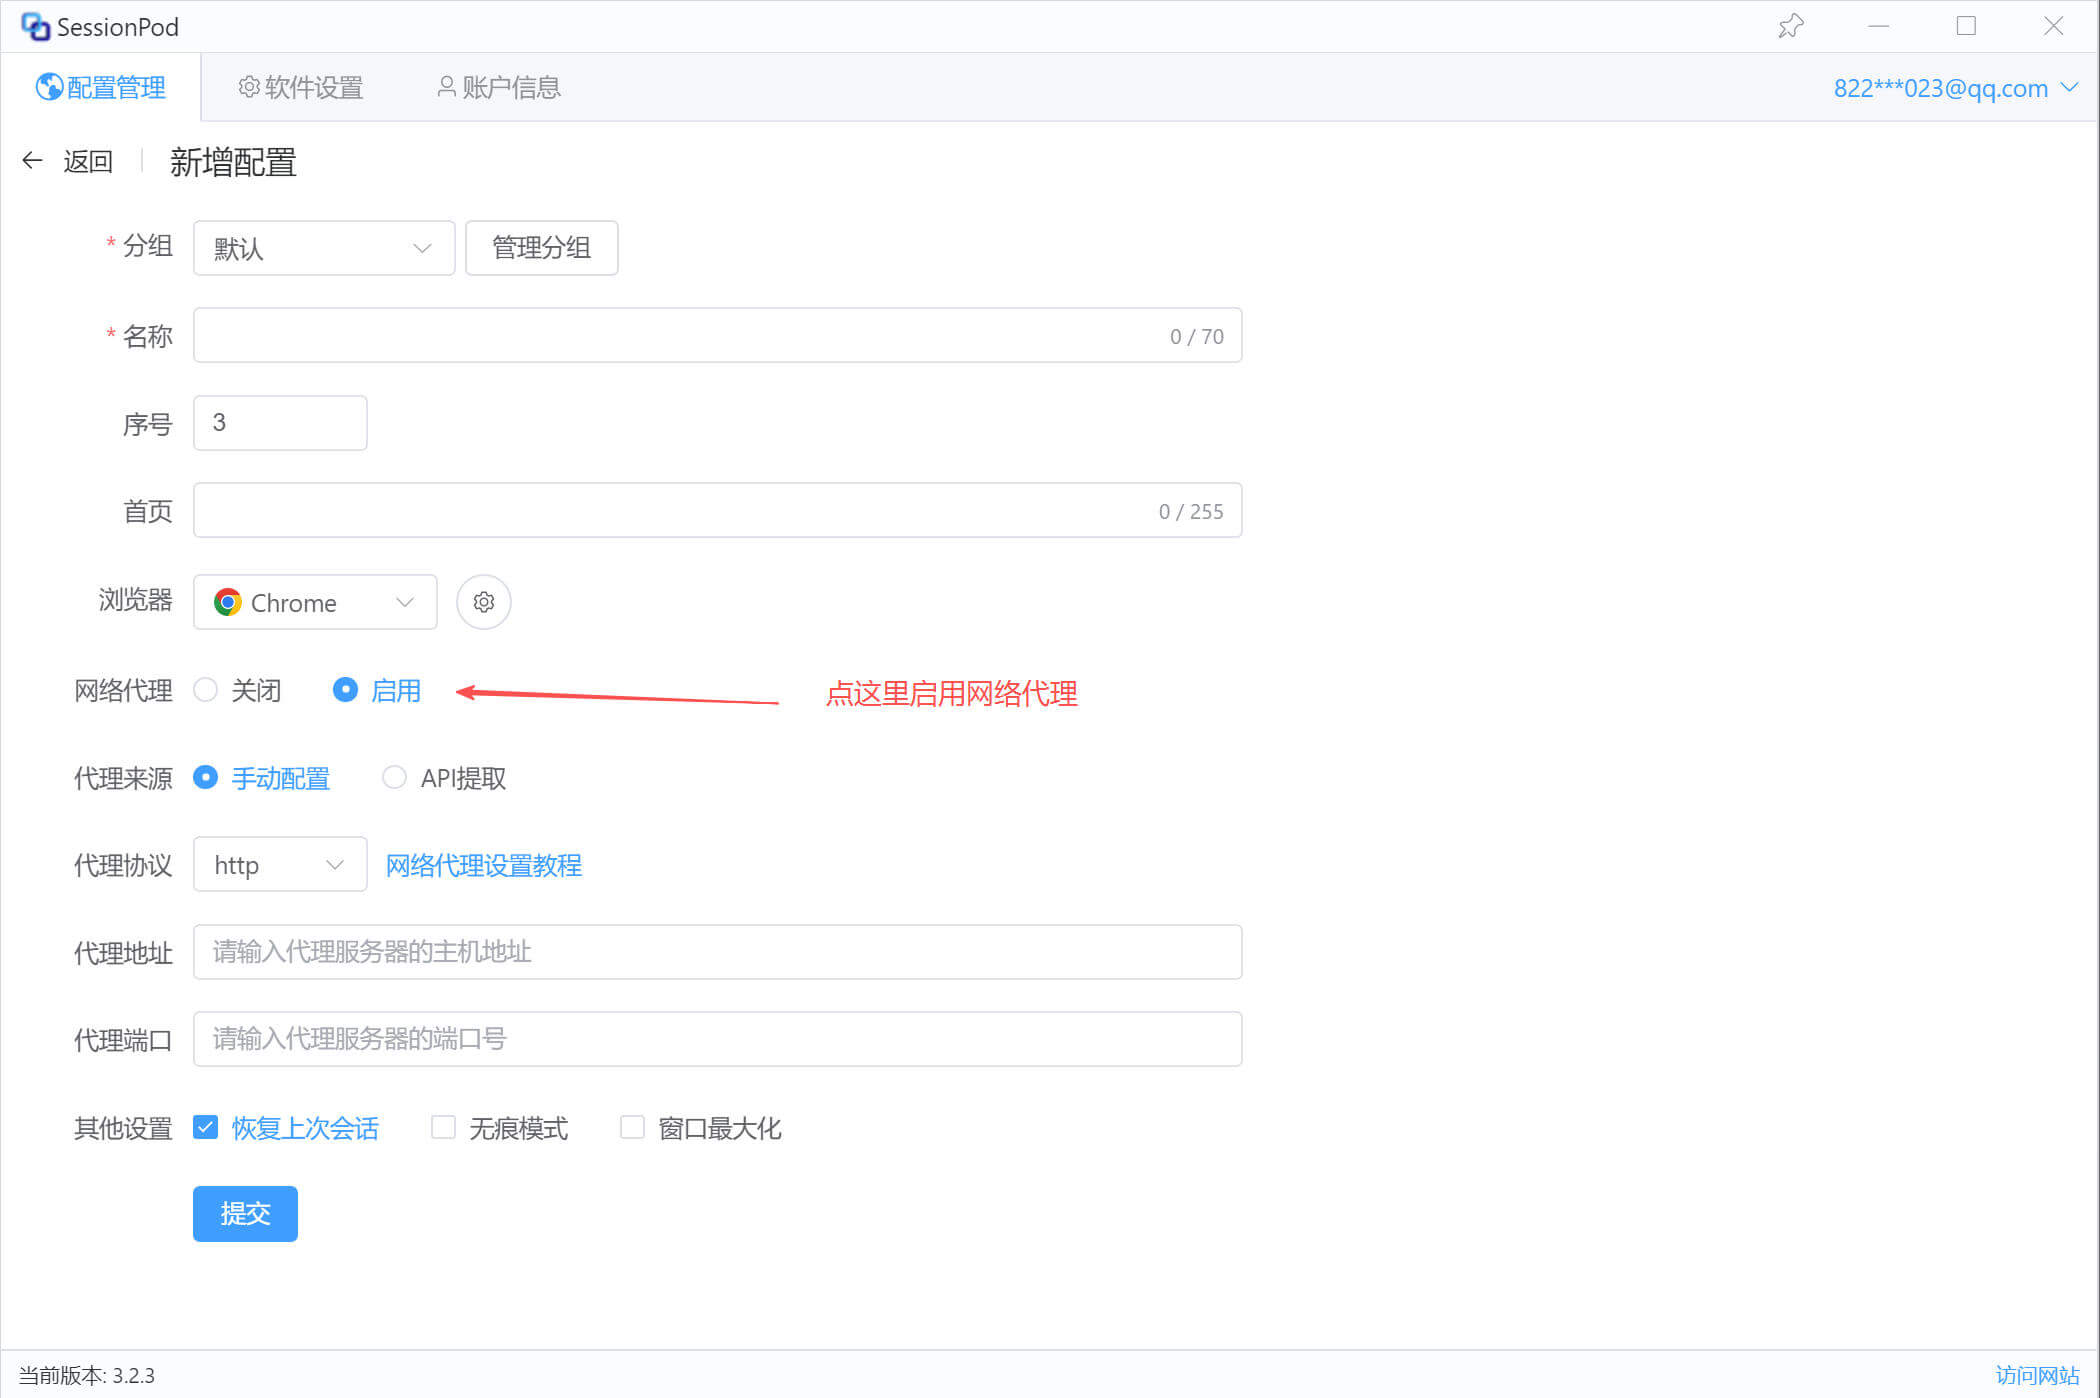Click the browser settings gear icon
2100x1398 pixels.
point(484,602)
